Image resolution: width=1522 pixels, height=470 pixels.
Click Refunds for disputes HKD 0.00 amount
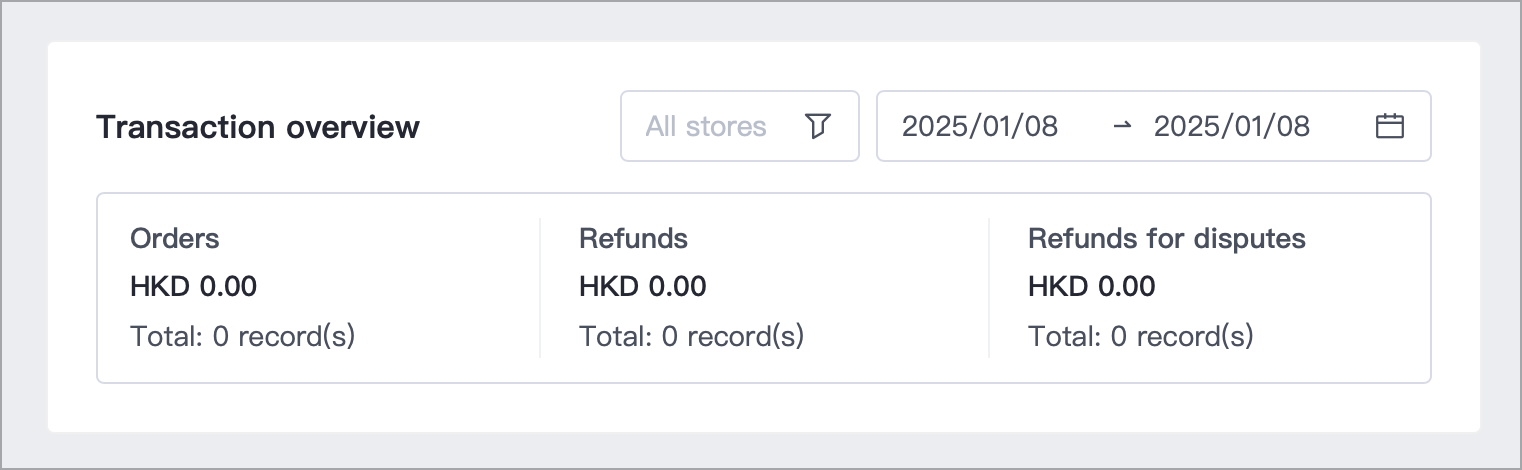[x=1091, y=287]
